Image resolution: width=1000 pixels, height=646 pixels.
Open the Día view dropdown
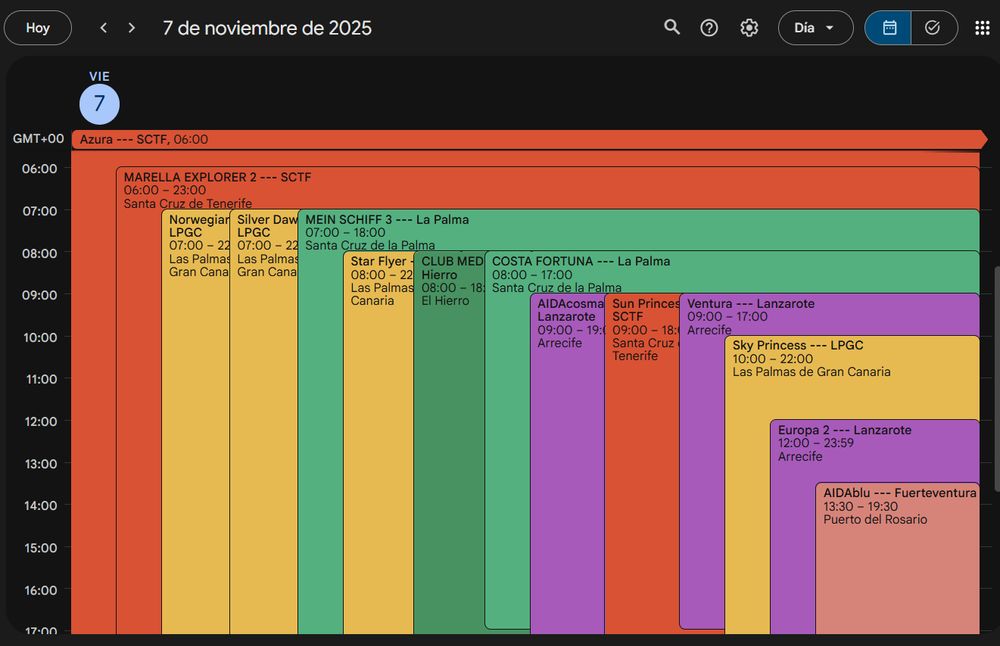coord(815,27)
